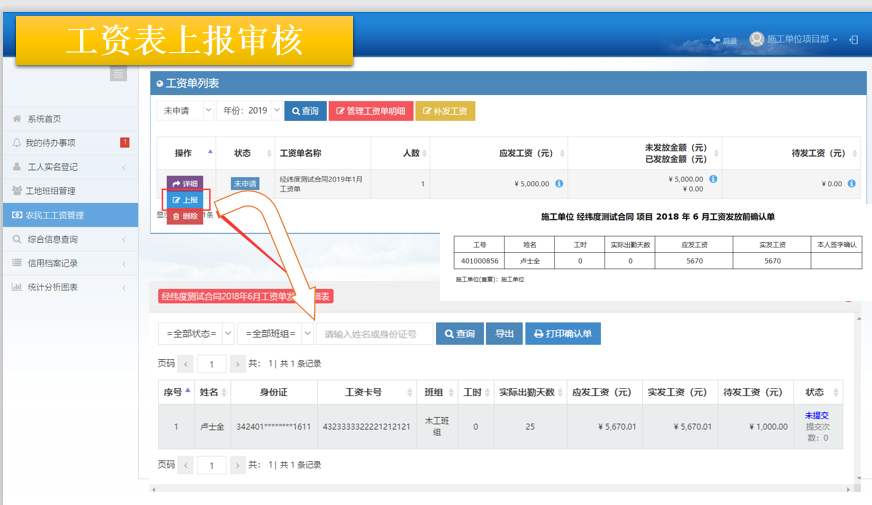872x505 pixels.
Task: Click the info icon beside 待发工资 ¥0.00
Action: [851, 184]
